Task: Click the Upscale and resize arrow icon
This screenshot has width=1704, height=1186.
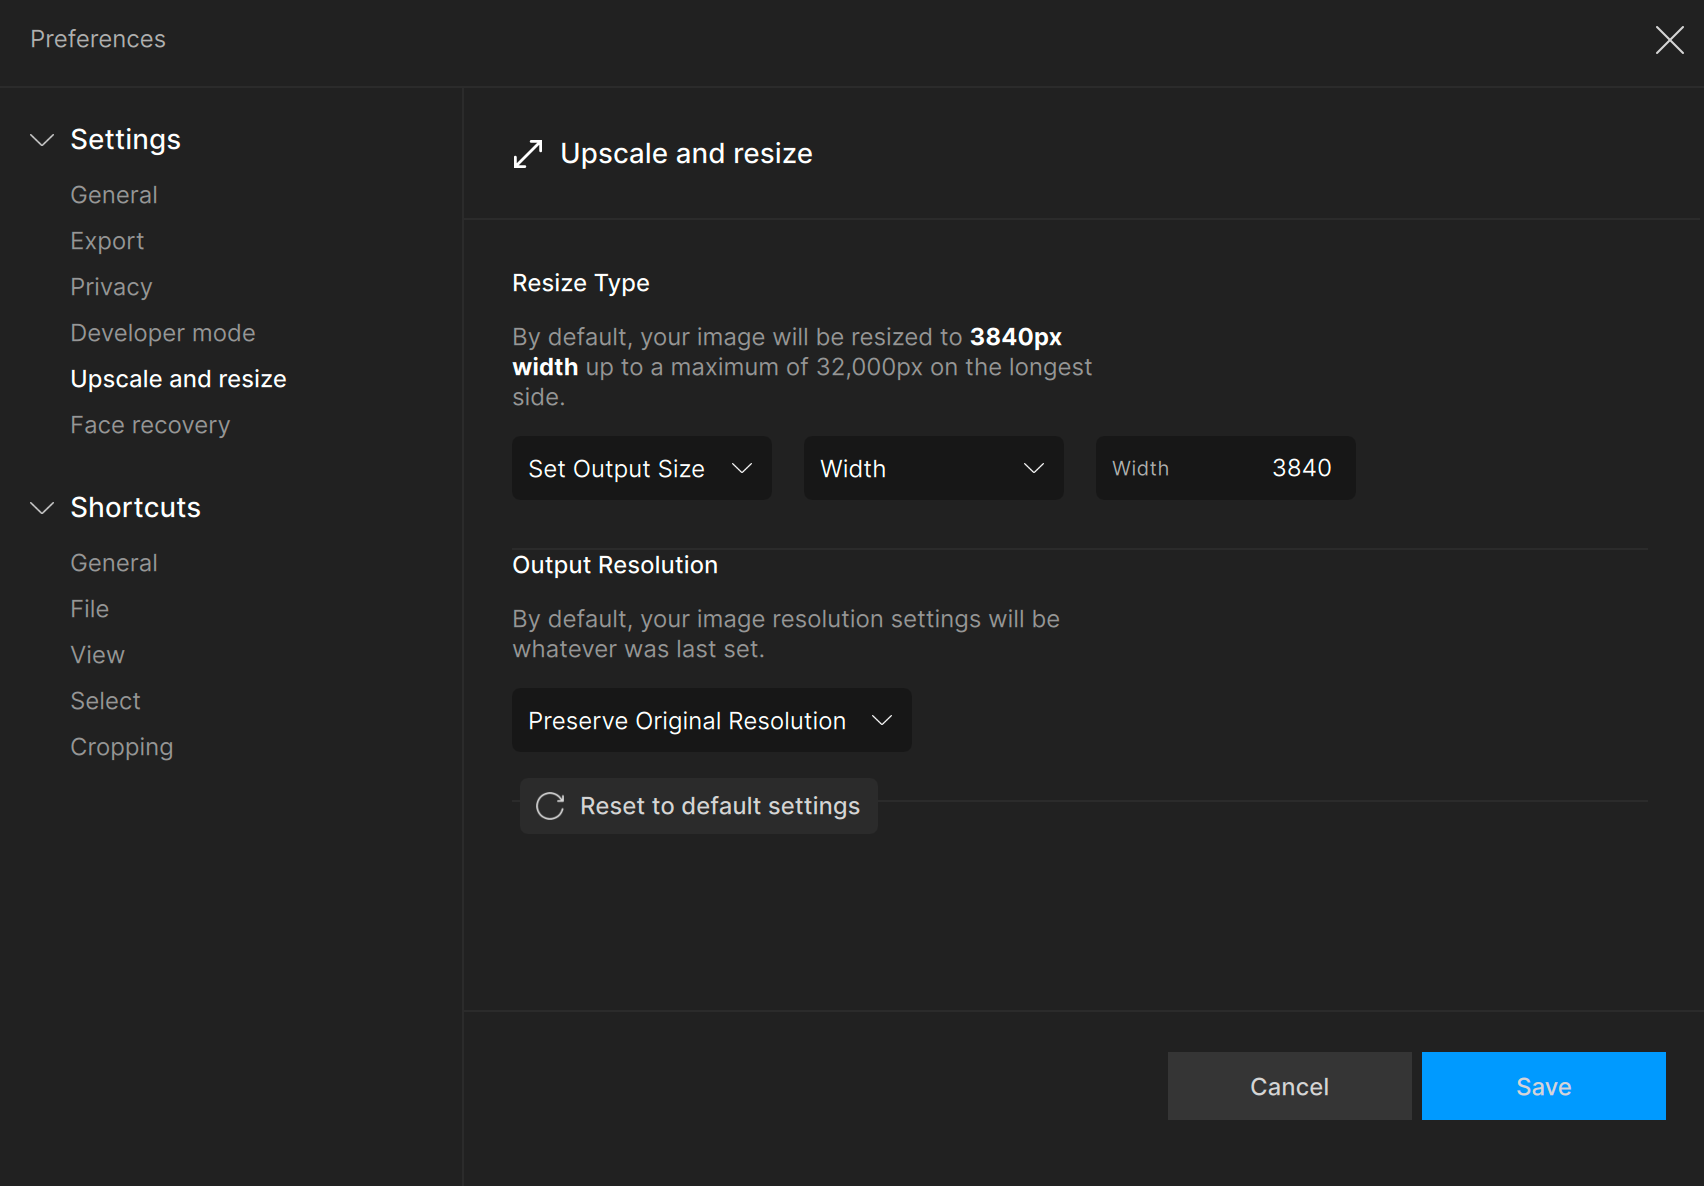Action: click(528, 154)
